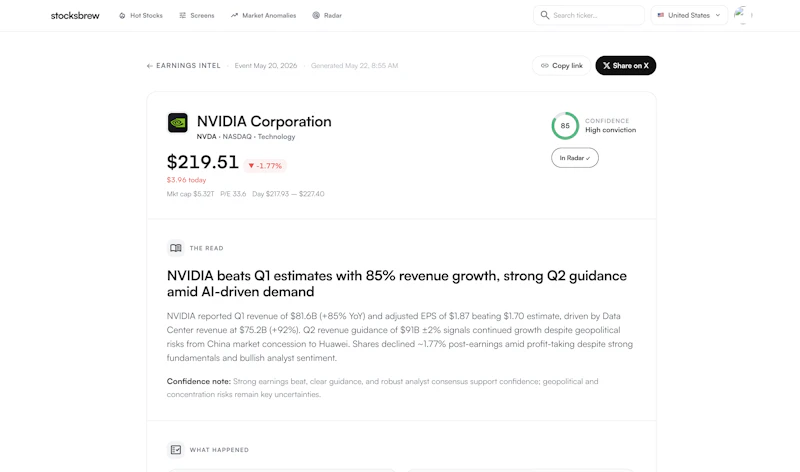Image resolution: width=800 pixels, height=472 pixels.
Task: Open the Screens menu item
Action: click(197, 15)
